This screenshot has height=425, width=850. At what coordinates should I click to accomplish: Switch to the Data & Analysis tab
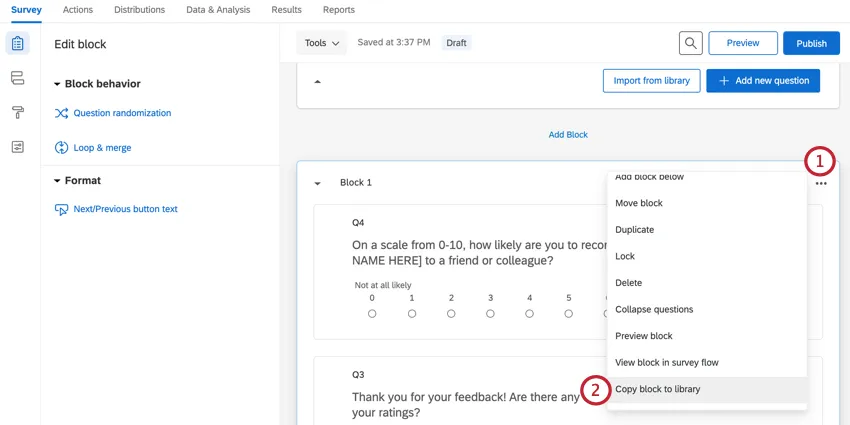[218, 9]
